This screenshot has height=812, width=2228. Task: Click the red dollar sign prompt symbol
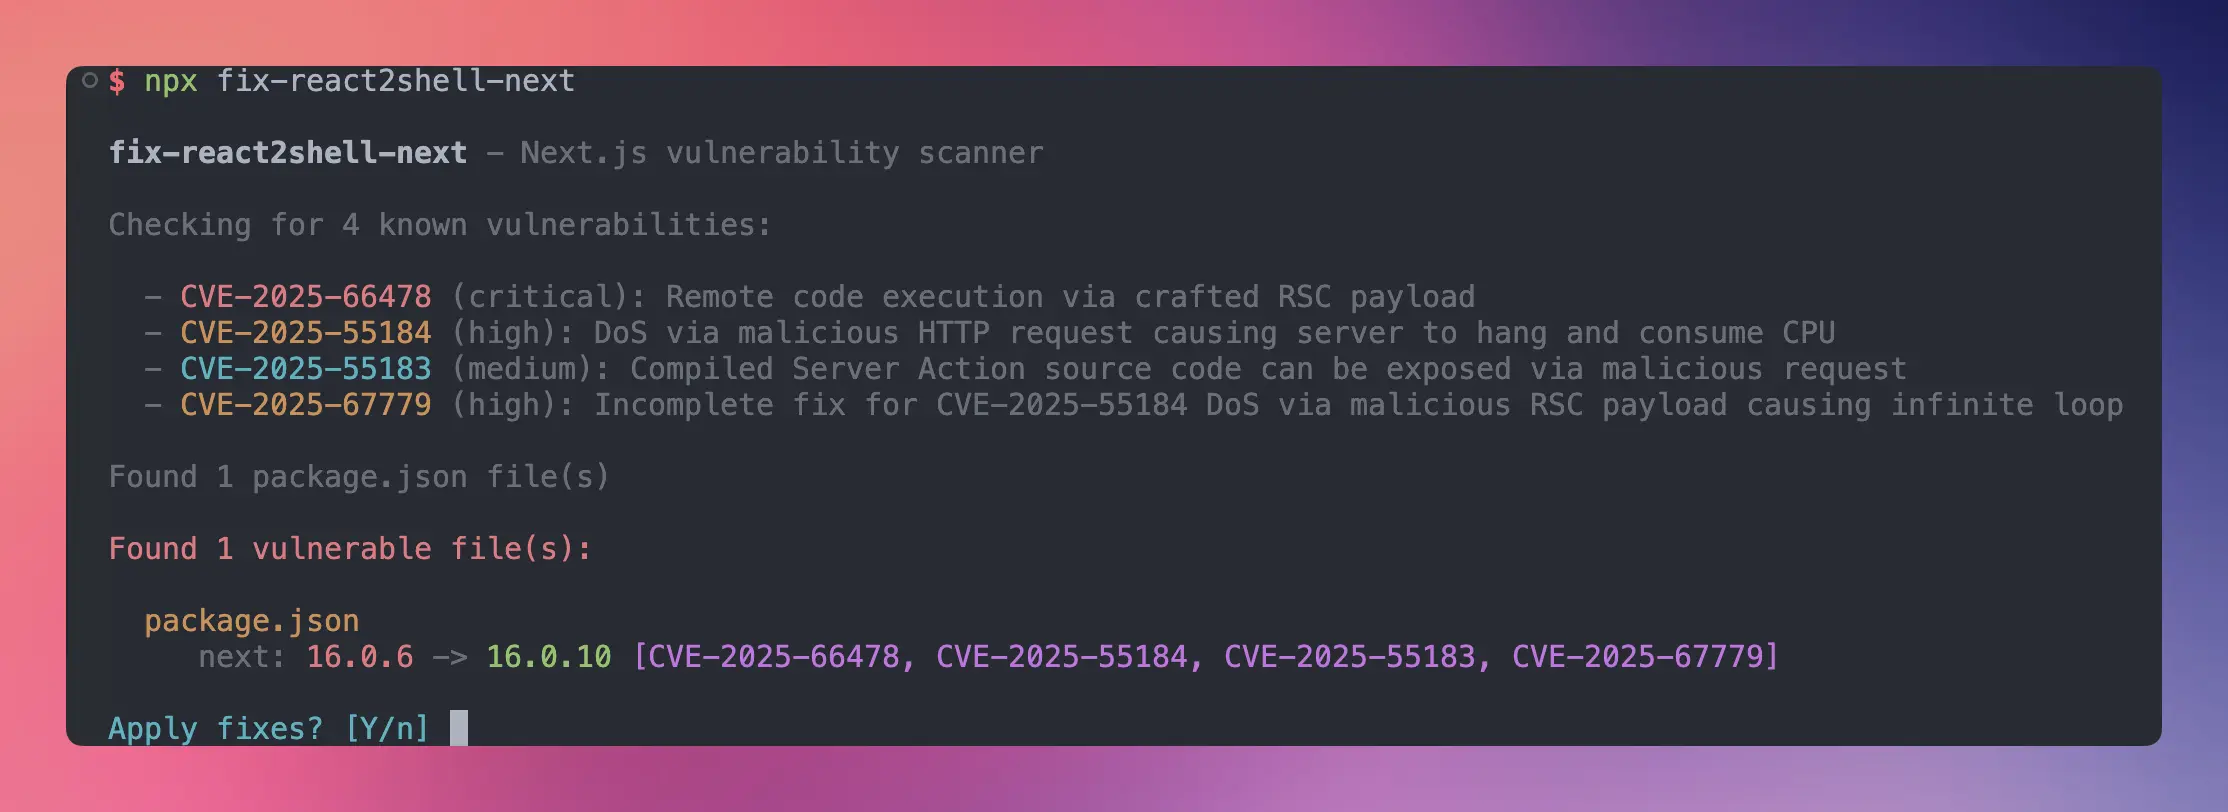117,81
